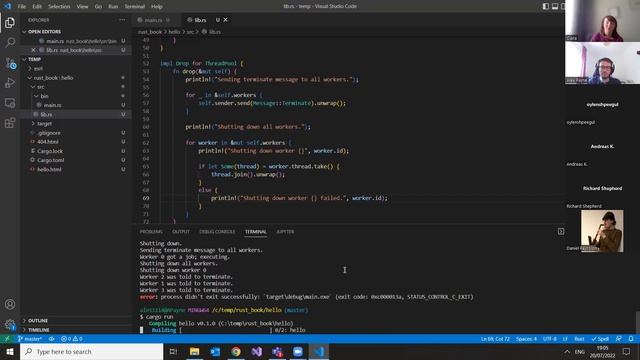
Task: Open the Extensions view
Action: point(10,123)
